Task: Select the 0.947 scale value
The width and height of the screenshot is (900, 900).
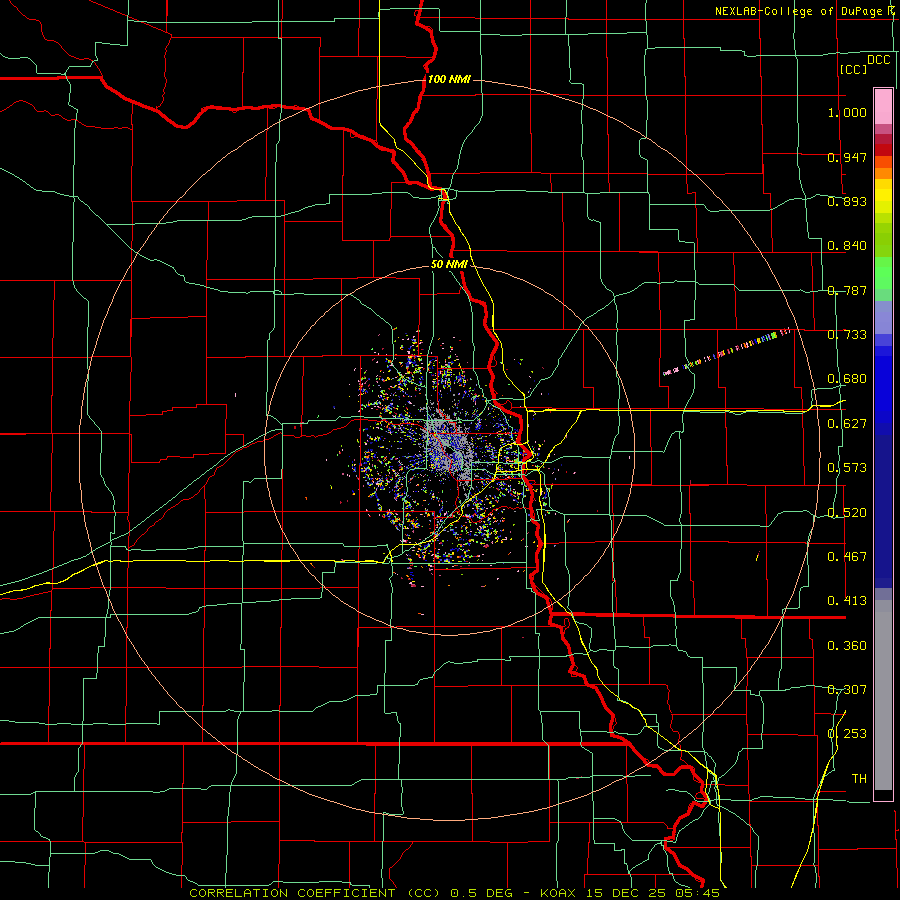Action: point(847,157)
